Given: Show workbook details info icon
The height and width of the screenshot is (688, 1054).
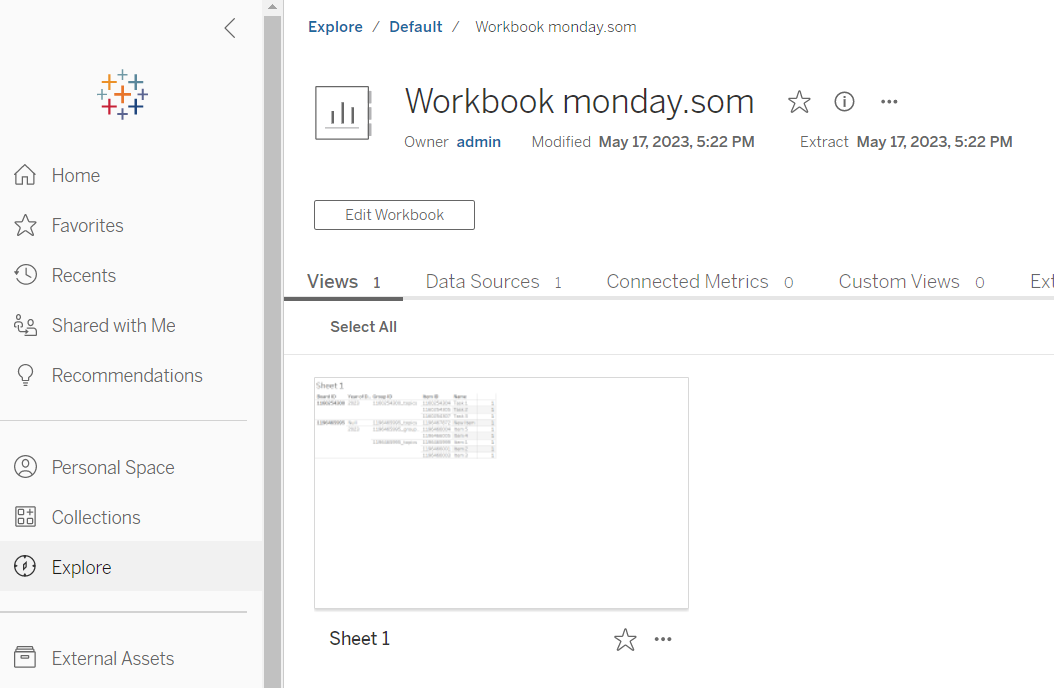Looking at the screenshot, I should coord(845,102).
